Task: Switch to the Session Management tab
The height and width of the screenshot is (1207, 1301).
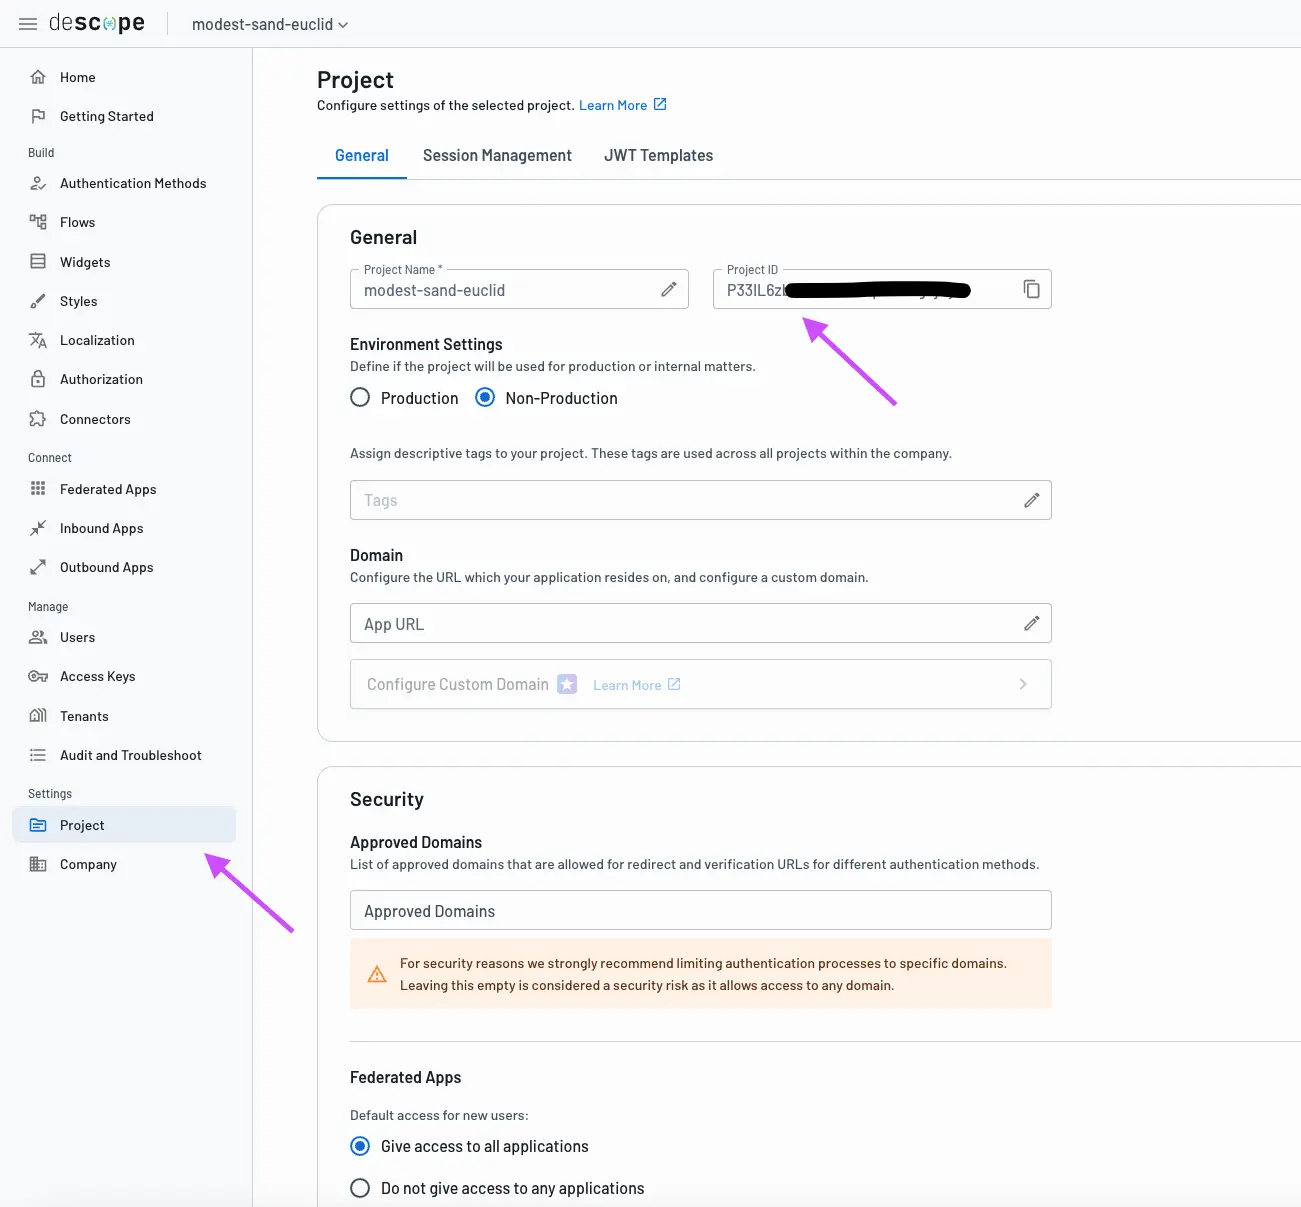Action: [x=497, y=156]
